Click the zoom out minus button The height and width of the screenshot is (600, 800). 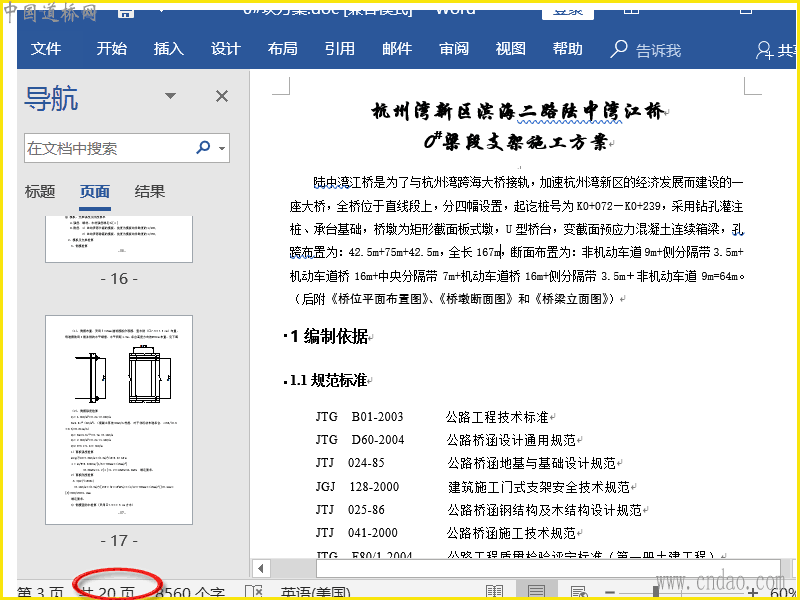tap(610, 593)
